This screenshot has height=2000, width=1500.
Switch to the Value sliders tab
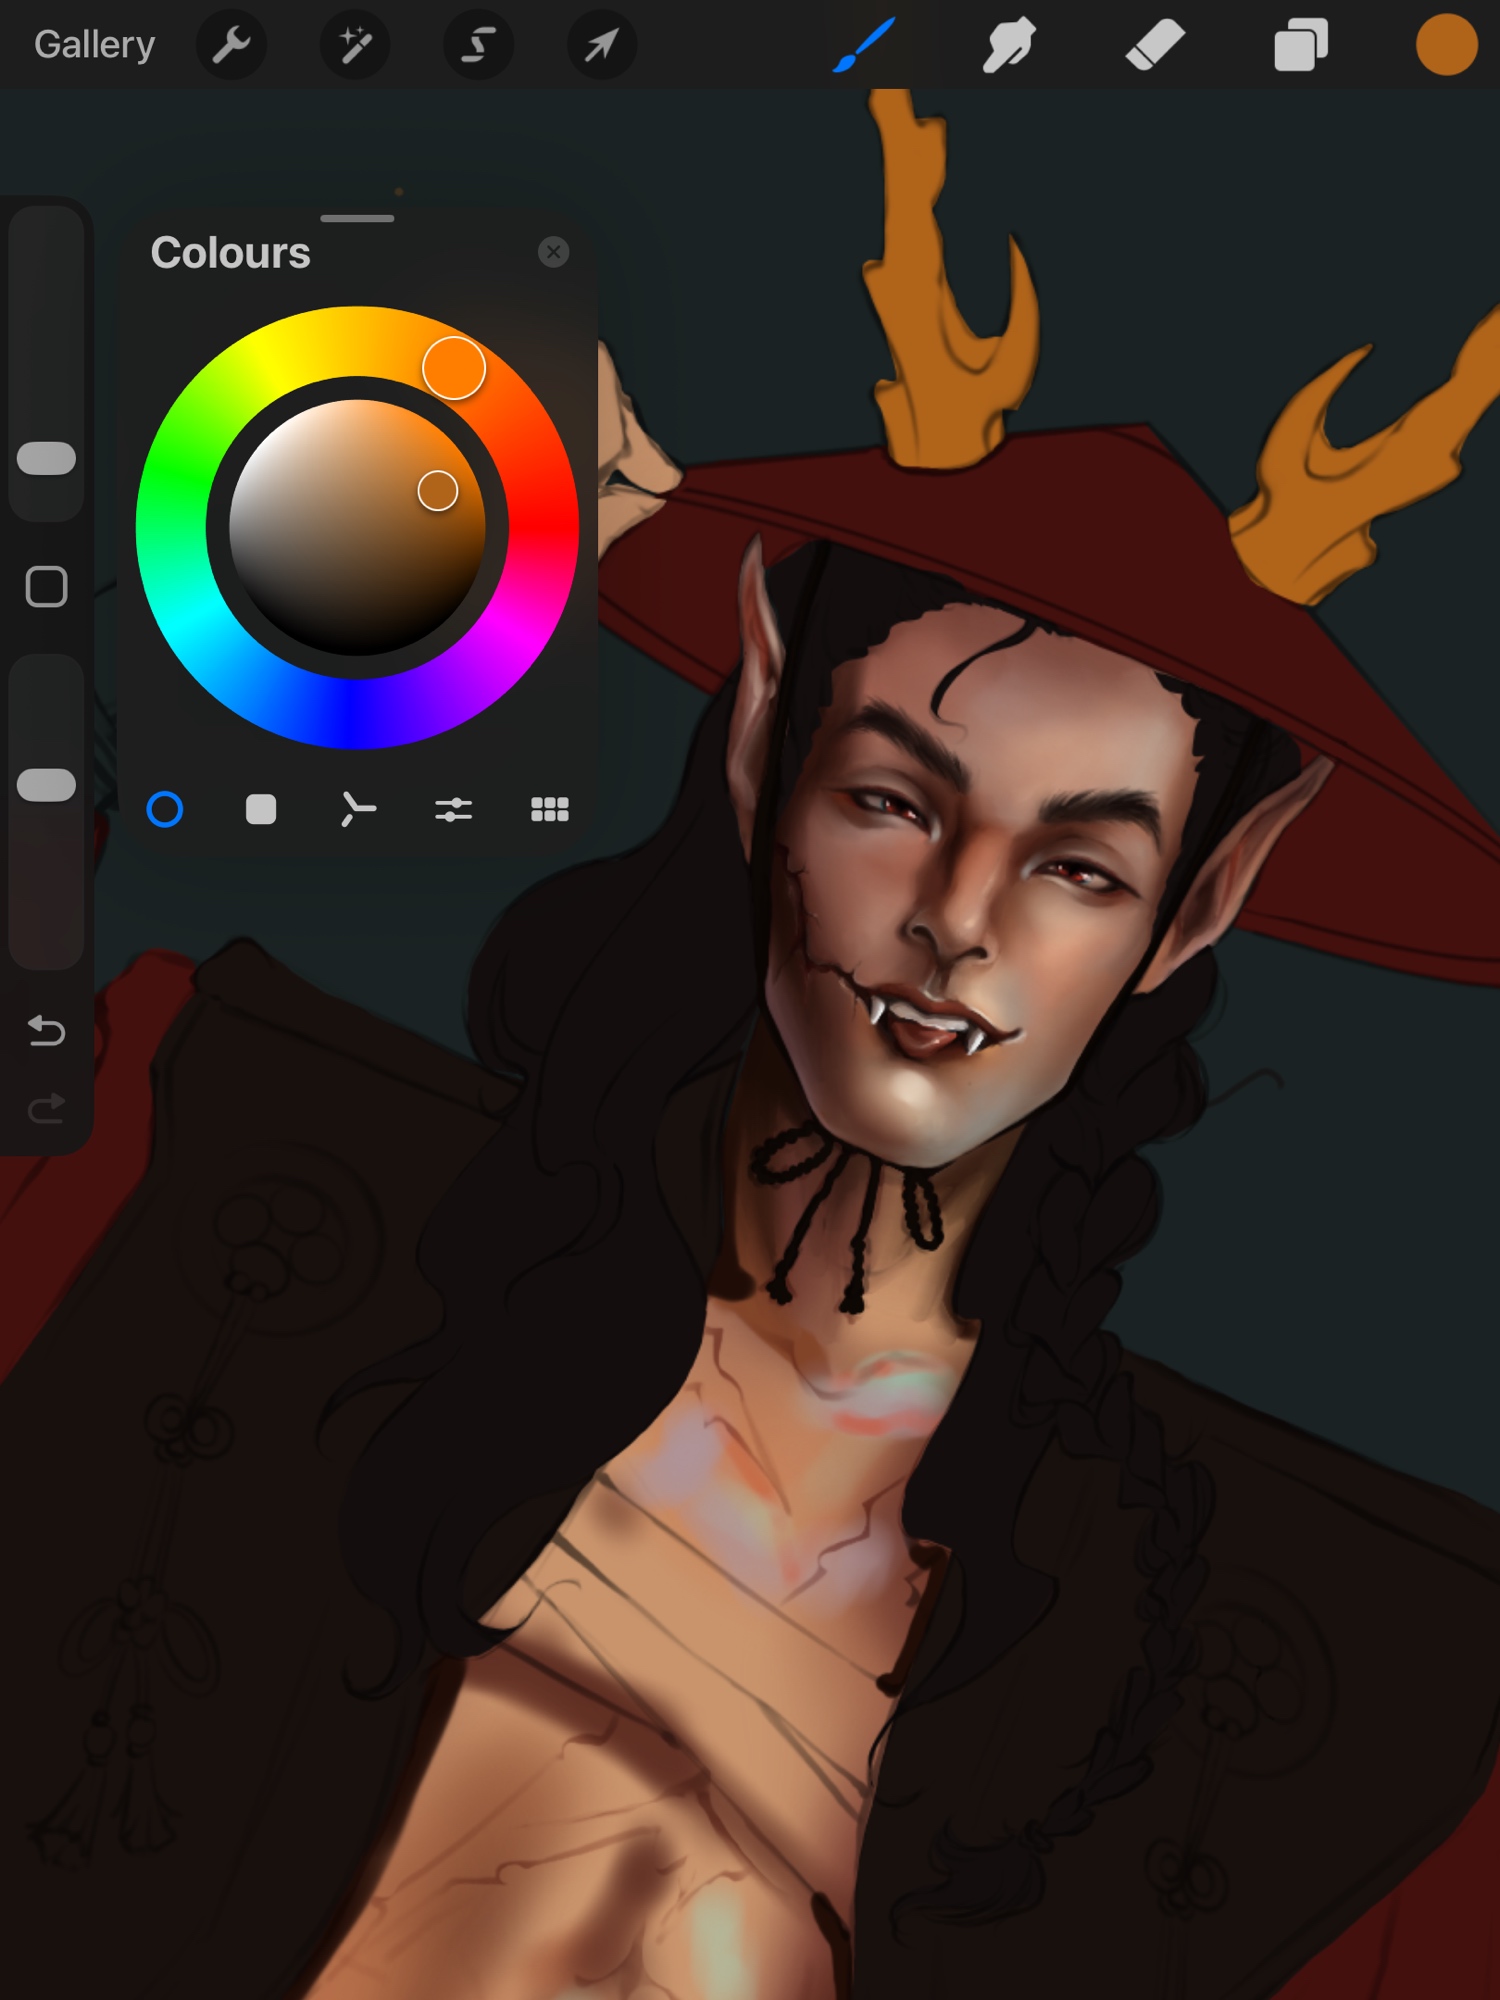point(453,809)
